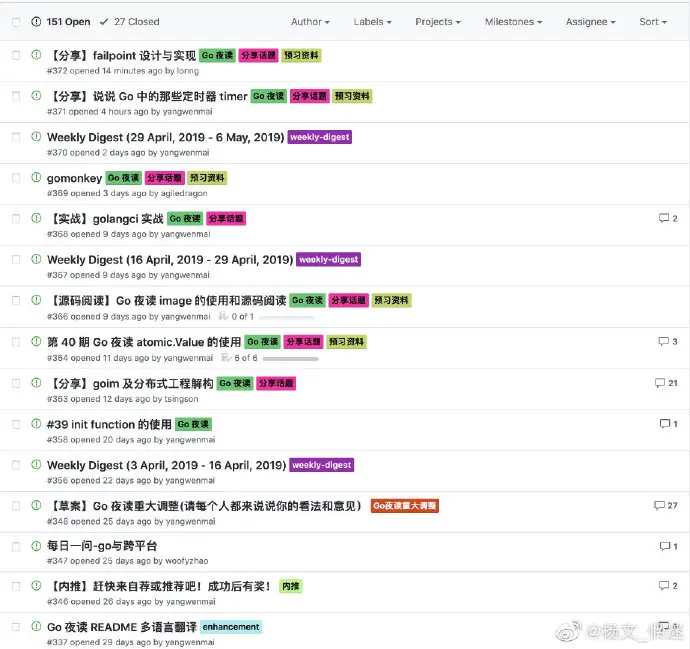The image size is (690, 649).
Task: Open issue #39 init function 的使用
Action: point(109,424)
